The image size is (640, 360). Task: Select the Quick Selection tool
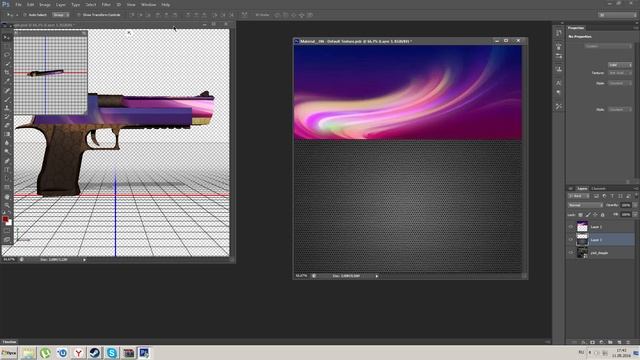tap(7, 63)
